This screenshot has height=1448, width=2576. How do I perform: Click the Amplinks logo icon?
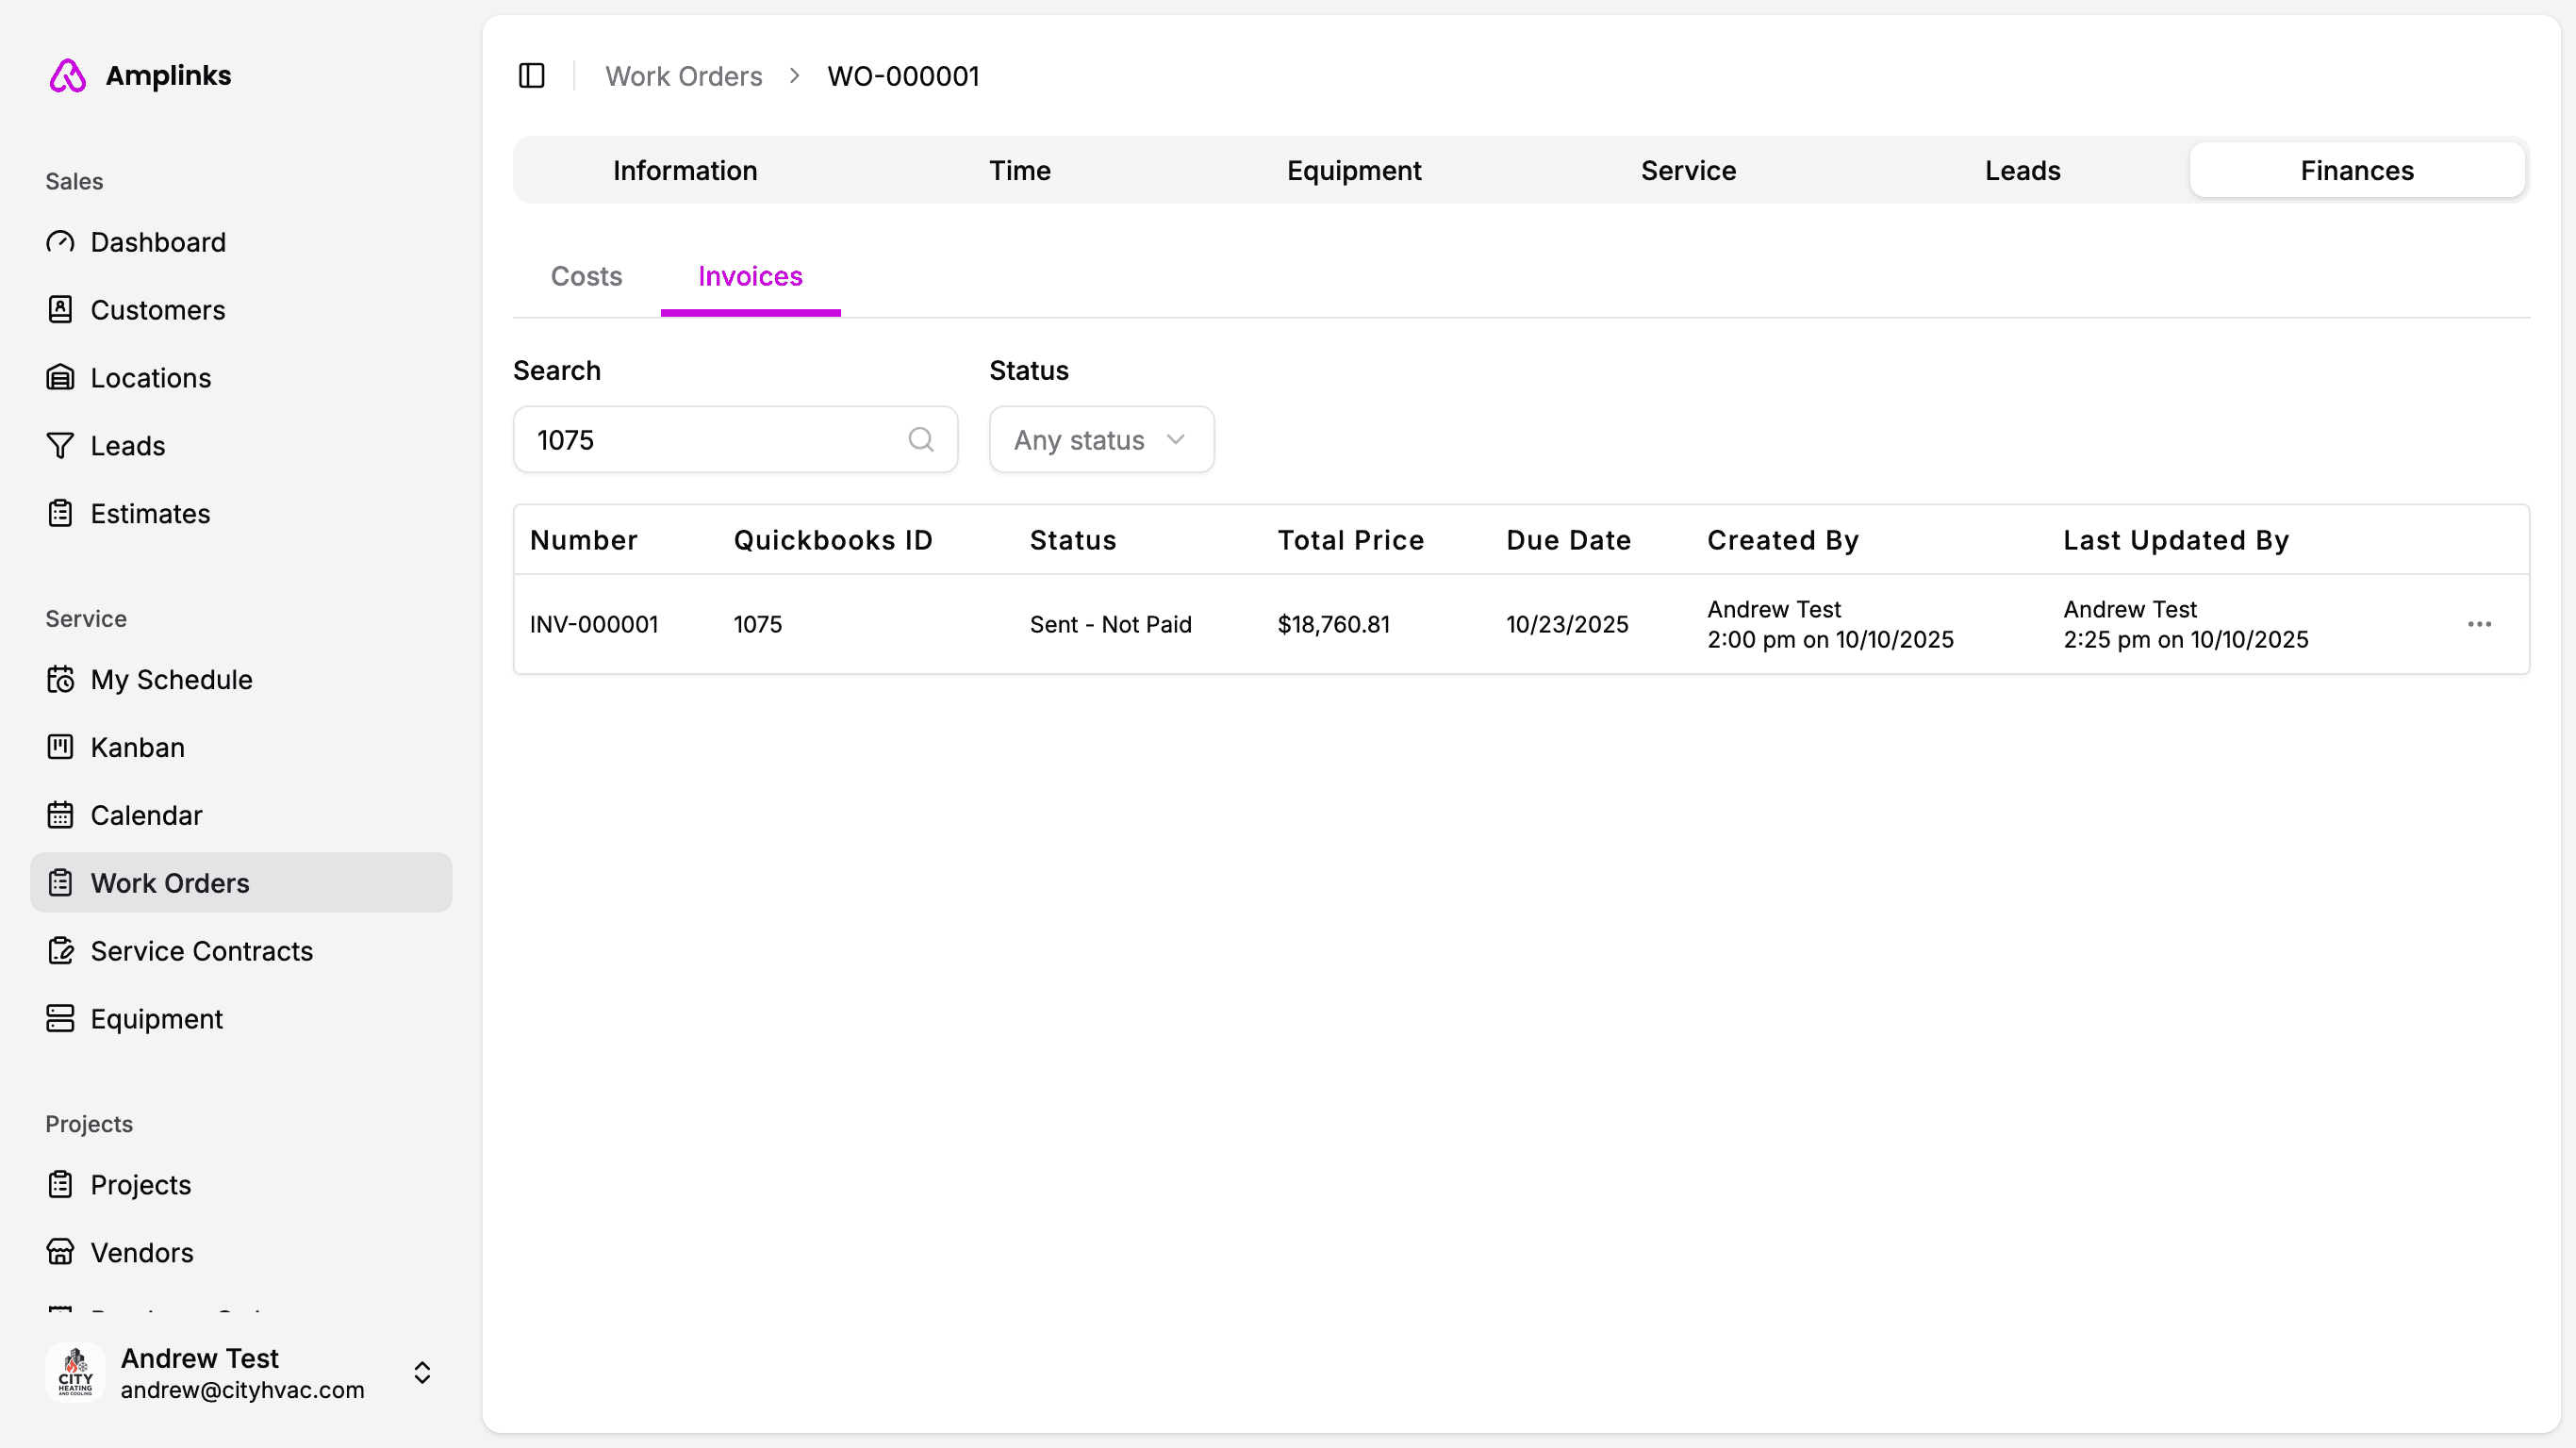[67, 76]
